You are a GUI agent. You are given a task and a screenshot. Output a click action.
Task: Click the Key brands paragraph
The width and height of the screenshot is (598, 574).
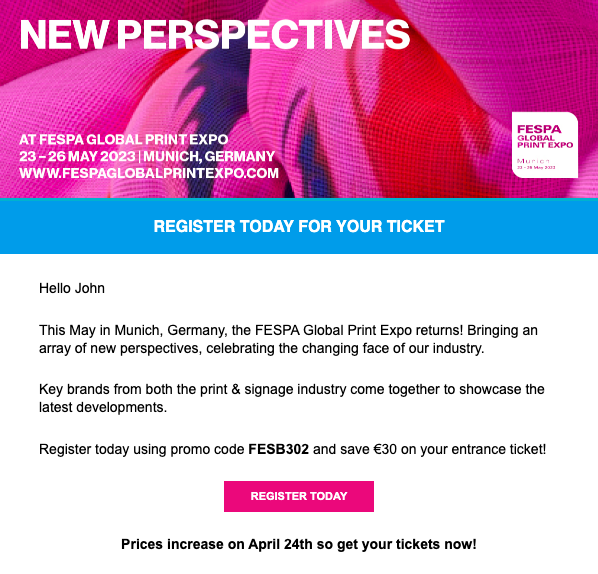click(292, 398)
